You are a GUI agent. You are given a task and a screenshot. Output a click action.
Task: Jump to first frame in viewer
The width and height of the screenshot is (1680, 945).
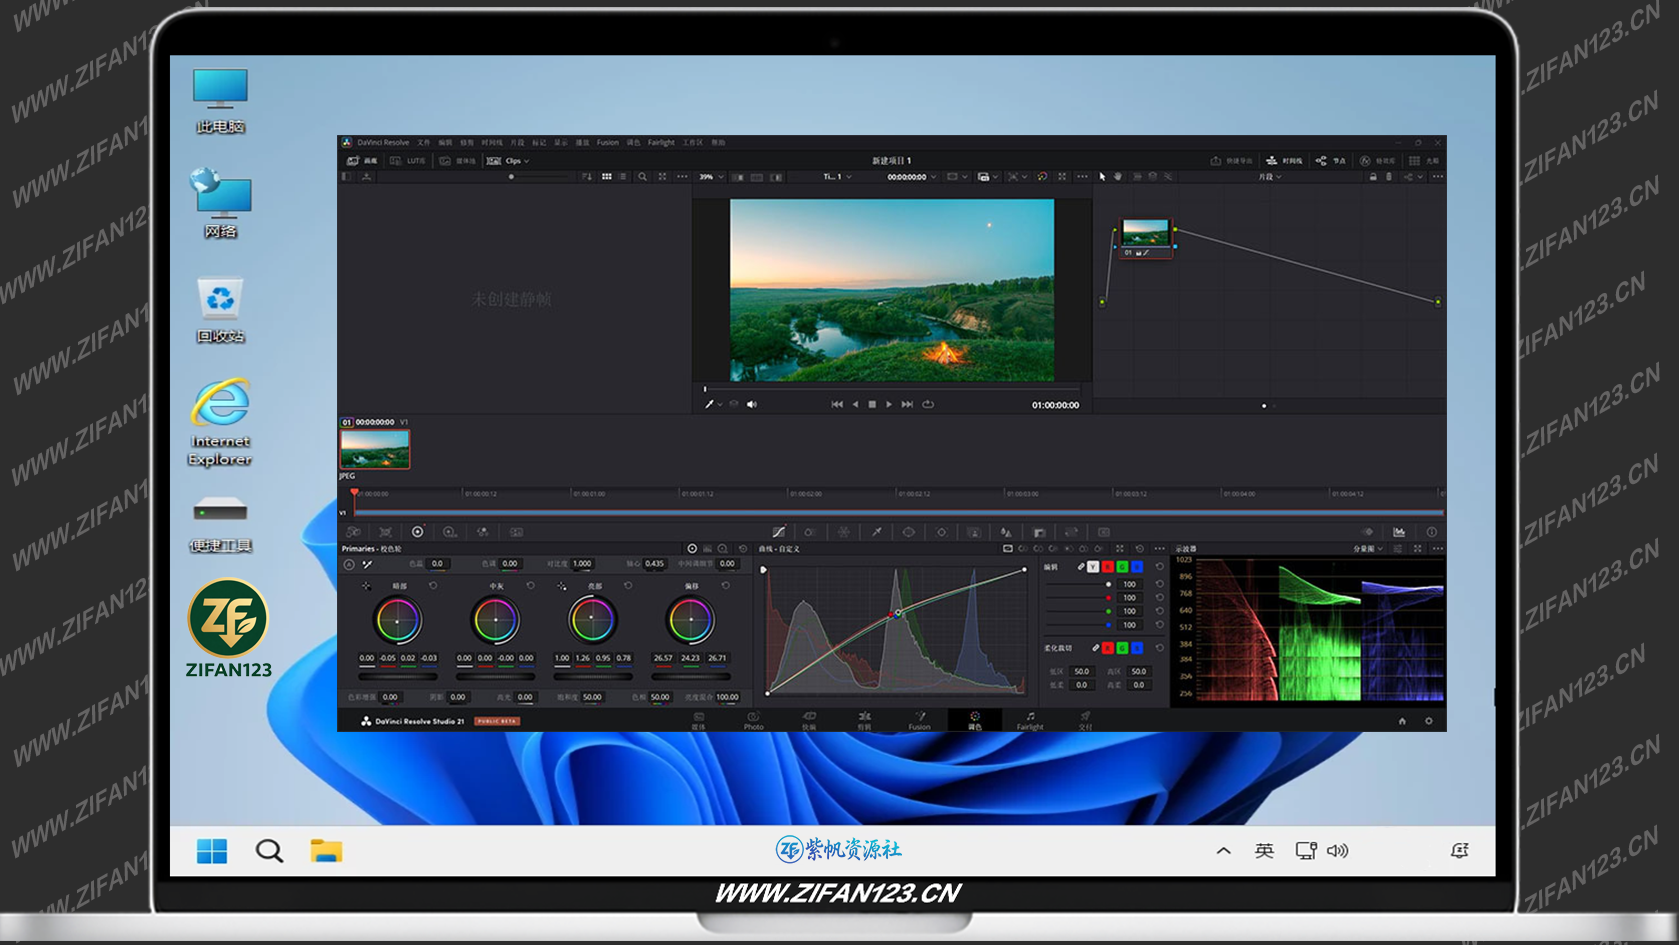click(x=837, y=405)
